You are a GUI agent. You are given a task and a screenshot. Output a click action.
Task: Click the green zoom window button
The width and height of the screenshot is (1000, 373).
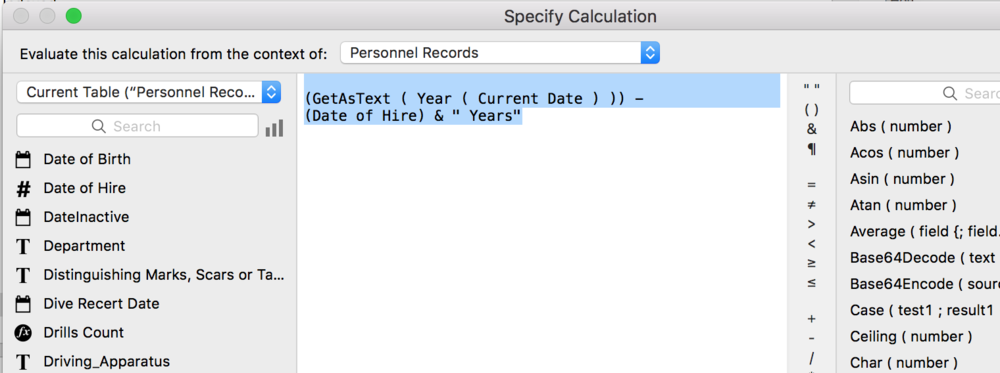[74, 16]
